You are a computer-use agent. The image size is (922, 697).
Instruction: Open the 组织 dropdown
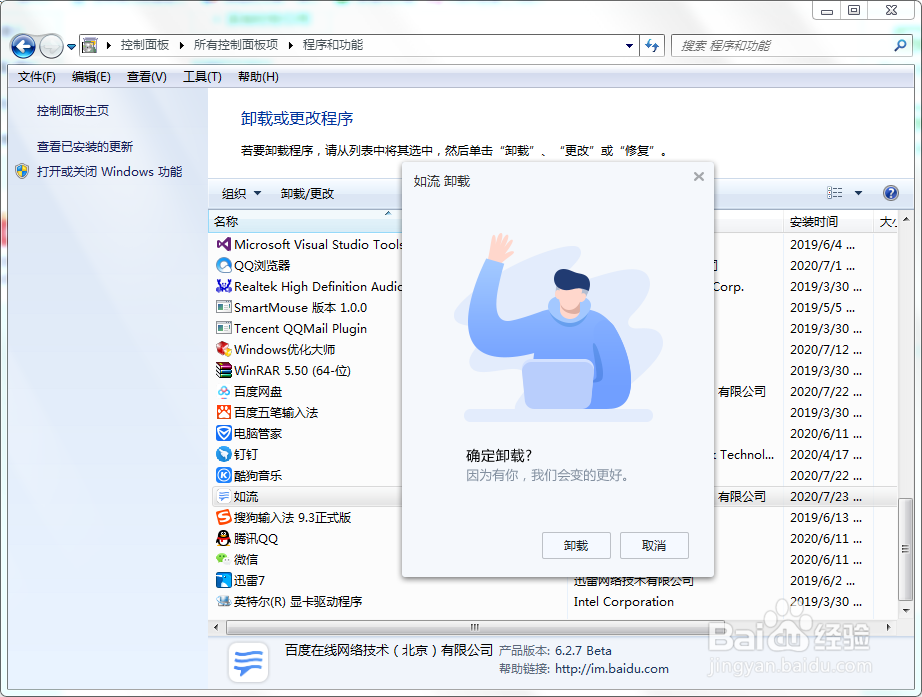click(241, 194)
